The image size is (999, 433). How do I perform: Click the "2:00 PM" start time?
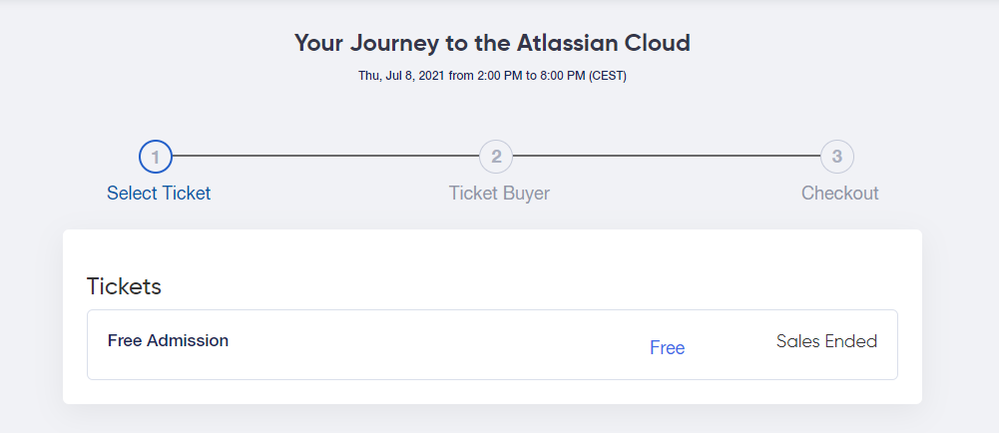coord(501,76)
